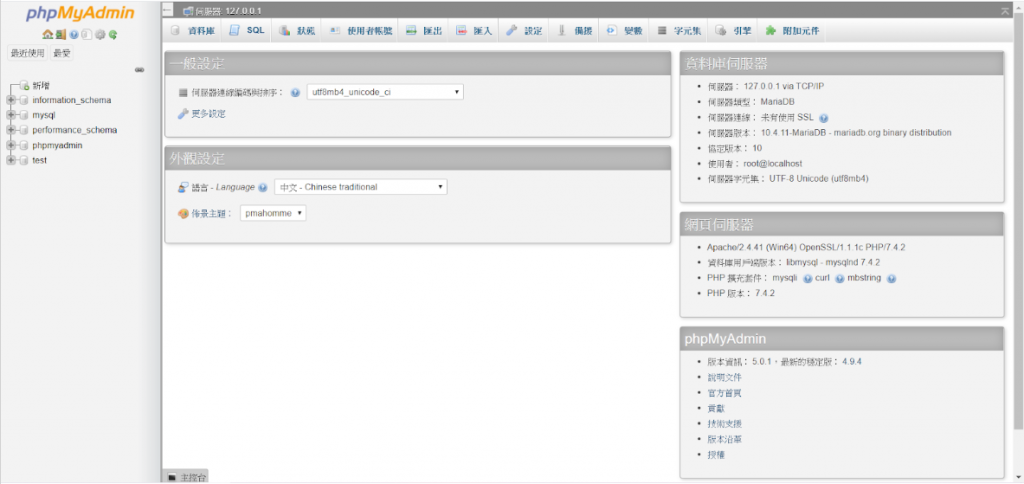Image resolution: width=1024 pixels, height=484 pixels.
Task: Click the chain link icon in sidebar
Action: (139, 70)
